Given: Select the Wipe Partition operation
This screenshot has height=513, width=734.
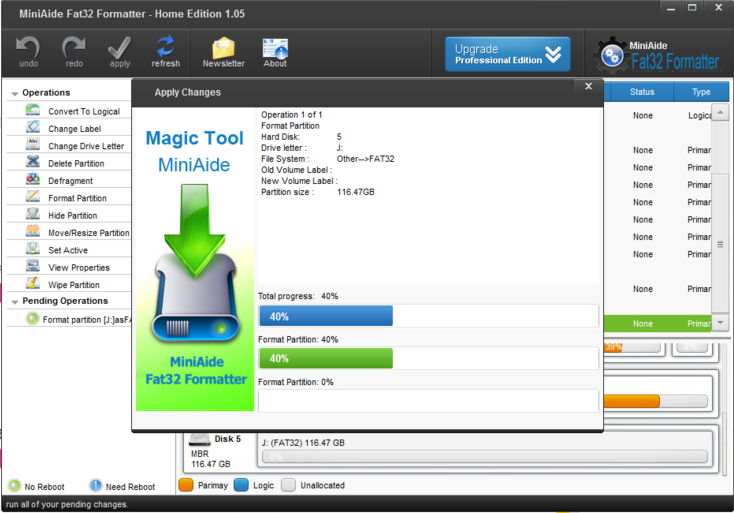Looking at the screenshot, I should 74,285.
